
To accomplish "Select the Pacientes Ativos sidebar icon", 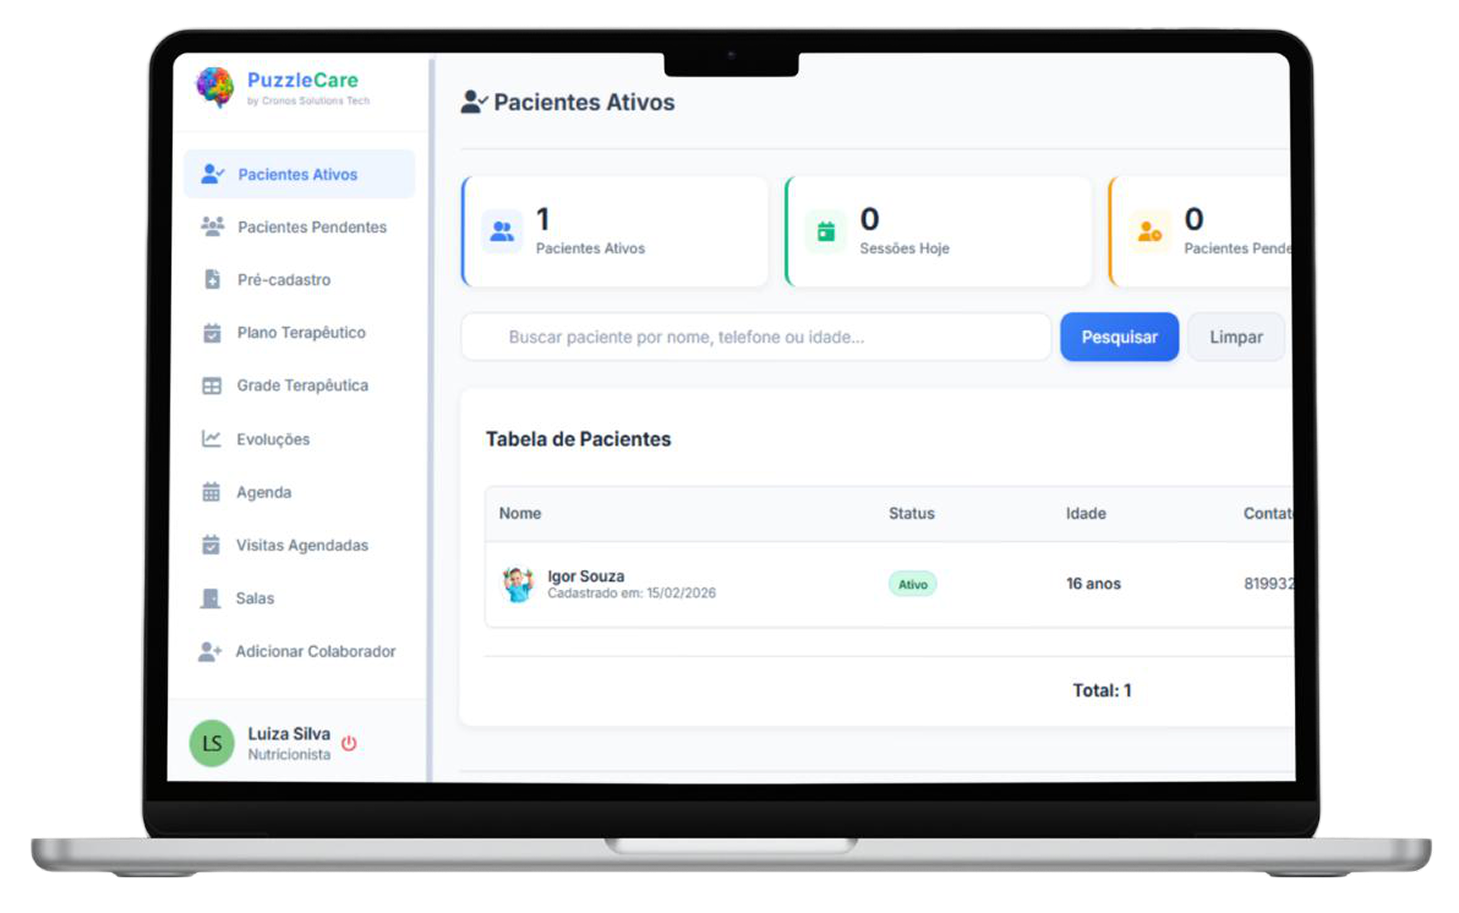I will pyautogui.click(x=212, y=173).
